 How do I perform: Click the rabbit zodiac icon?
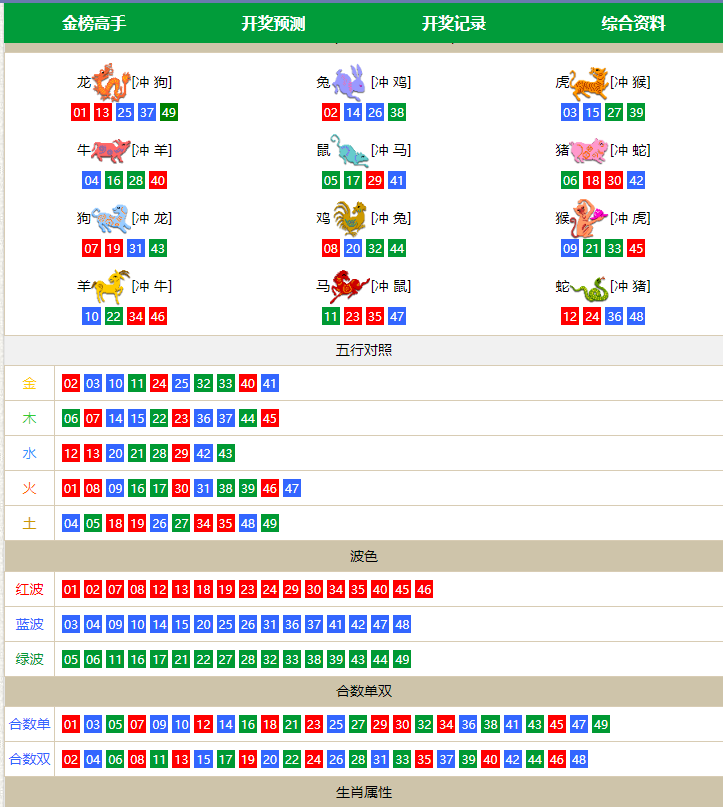click(x=349, y=82)
